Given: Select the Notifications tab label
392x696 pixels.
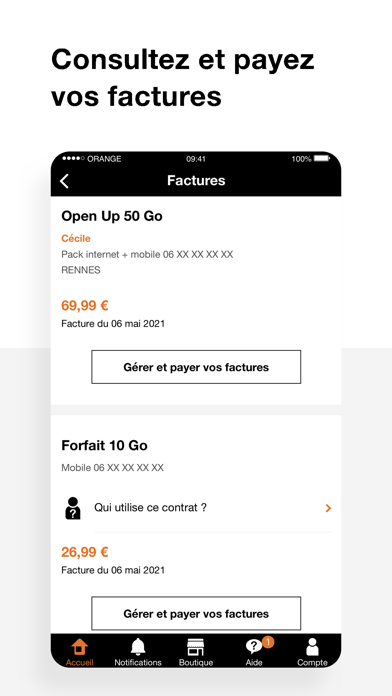Looking at the screenshot, I should click(138, 662).
